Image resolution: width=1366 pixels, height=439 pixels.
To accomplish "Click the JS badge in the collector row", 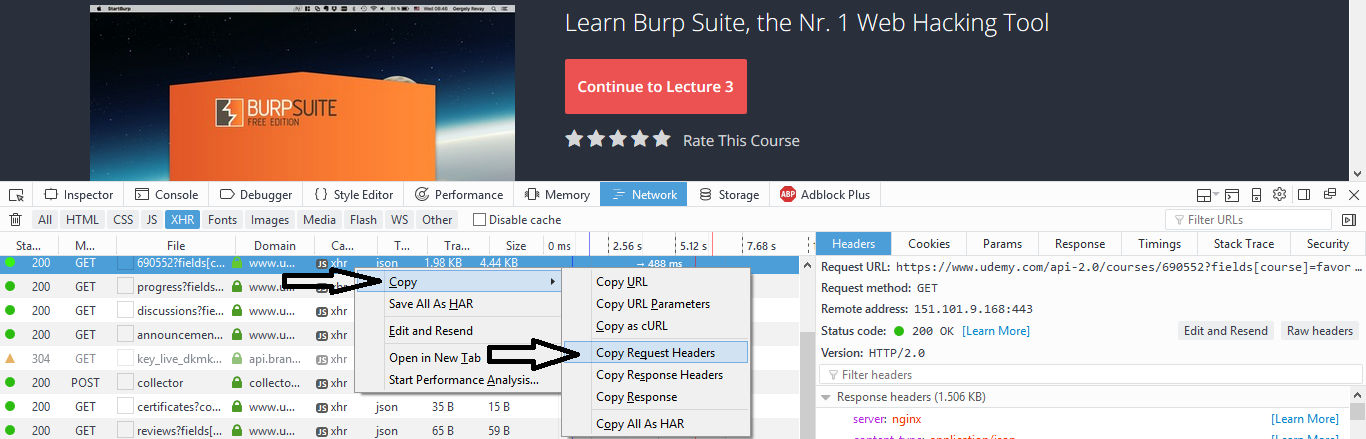I will (322, 383).
